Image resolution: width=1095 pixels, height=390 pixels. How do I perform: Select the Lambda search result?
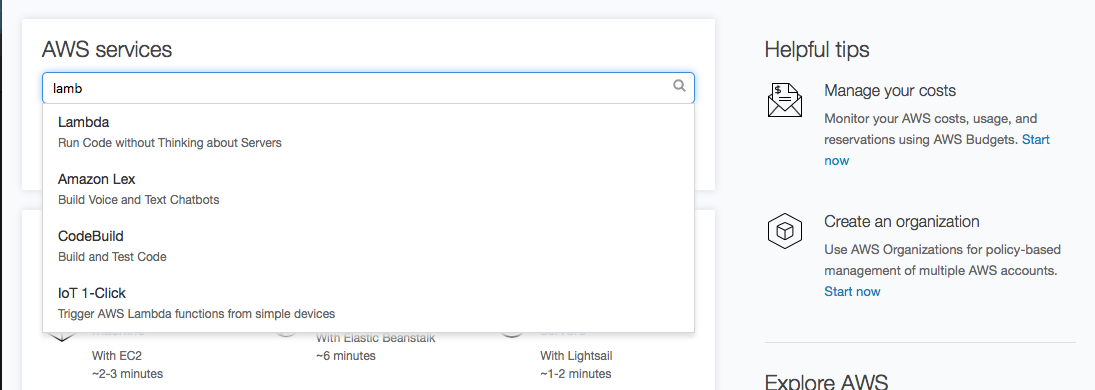point(368,132)
